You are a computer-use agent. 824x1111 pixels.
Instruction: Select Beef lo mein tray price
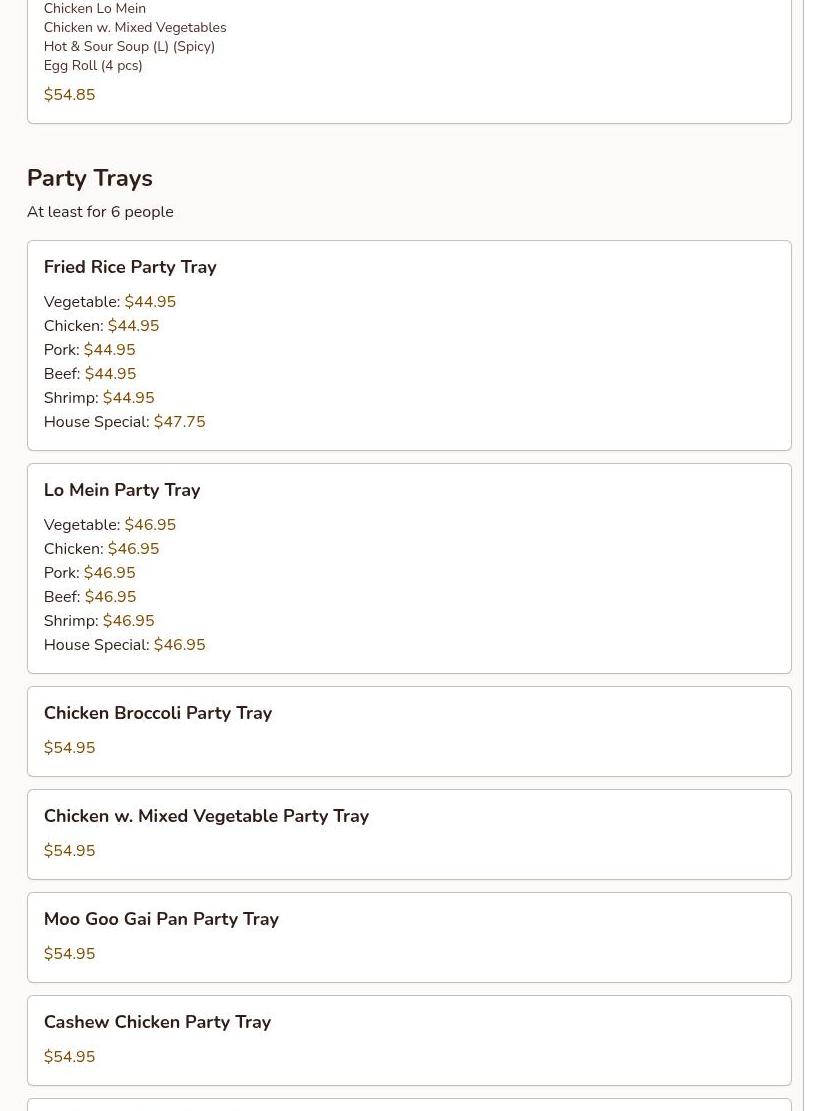pos(111,597)
